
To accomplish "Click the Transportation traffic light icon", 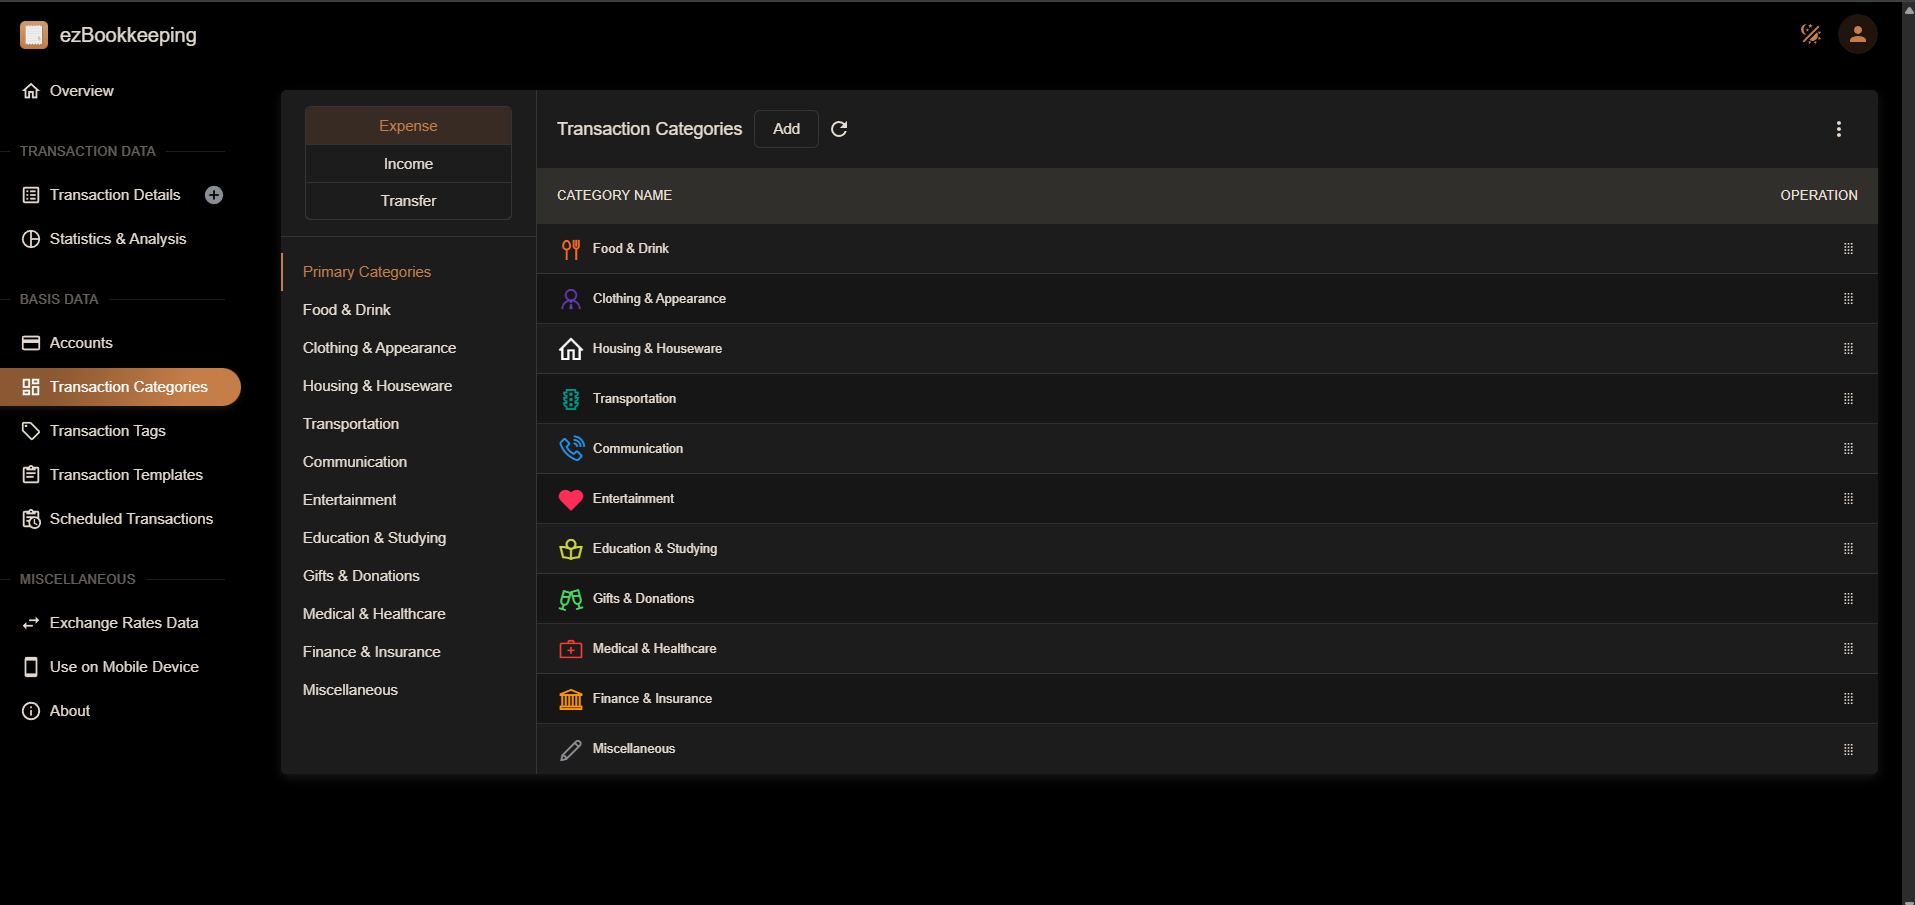I will (571, 399).
